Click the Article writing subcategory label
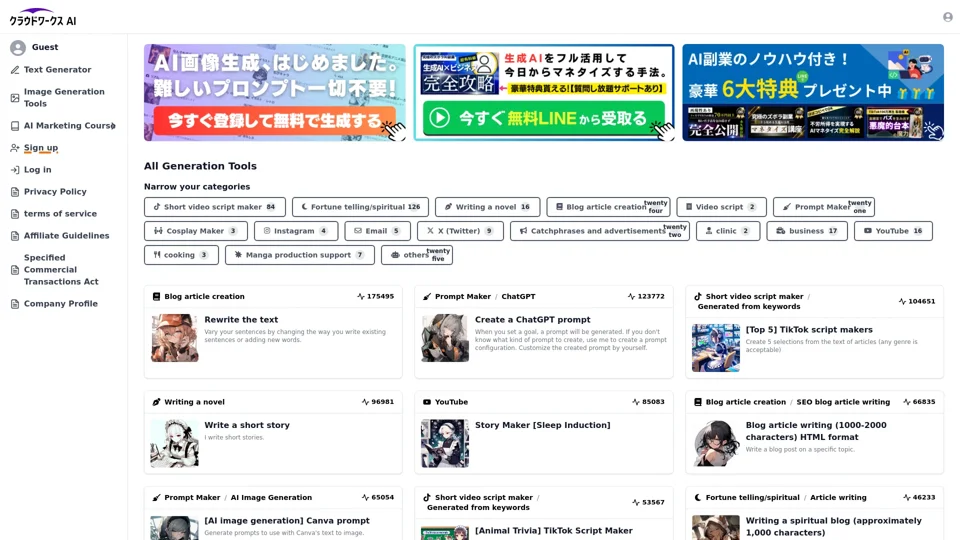The image size is (960, 540). point(838,498)
